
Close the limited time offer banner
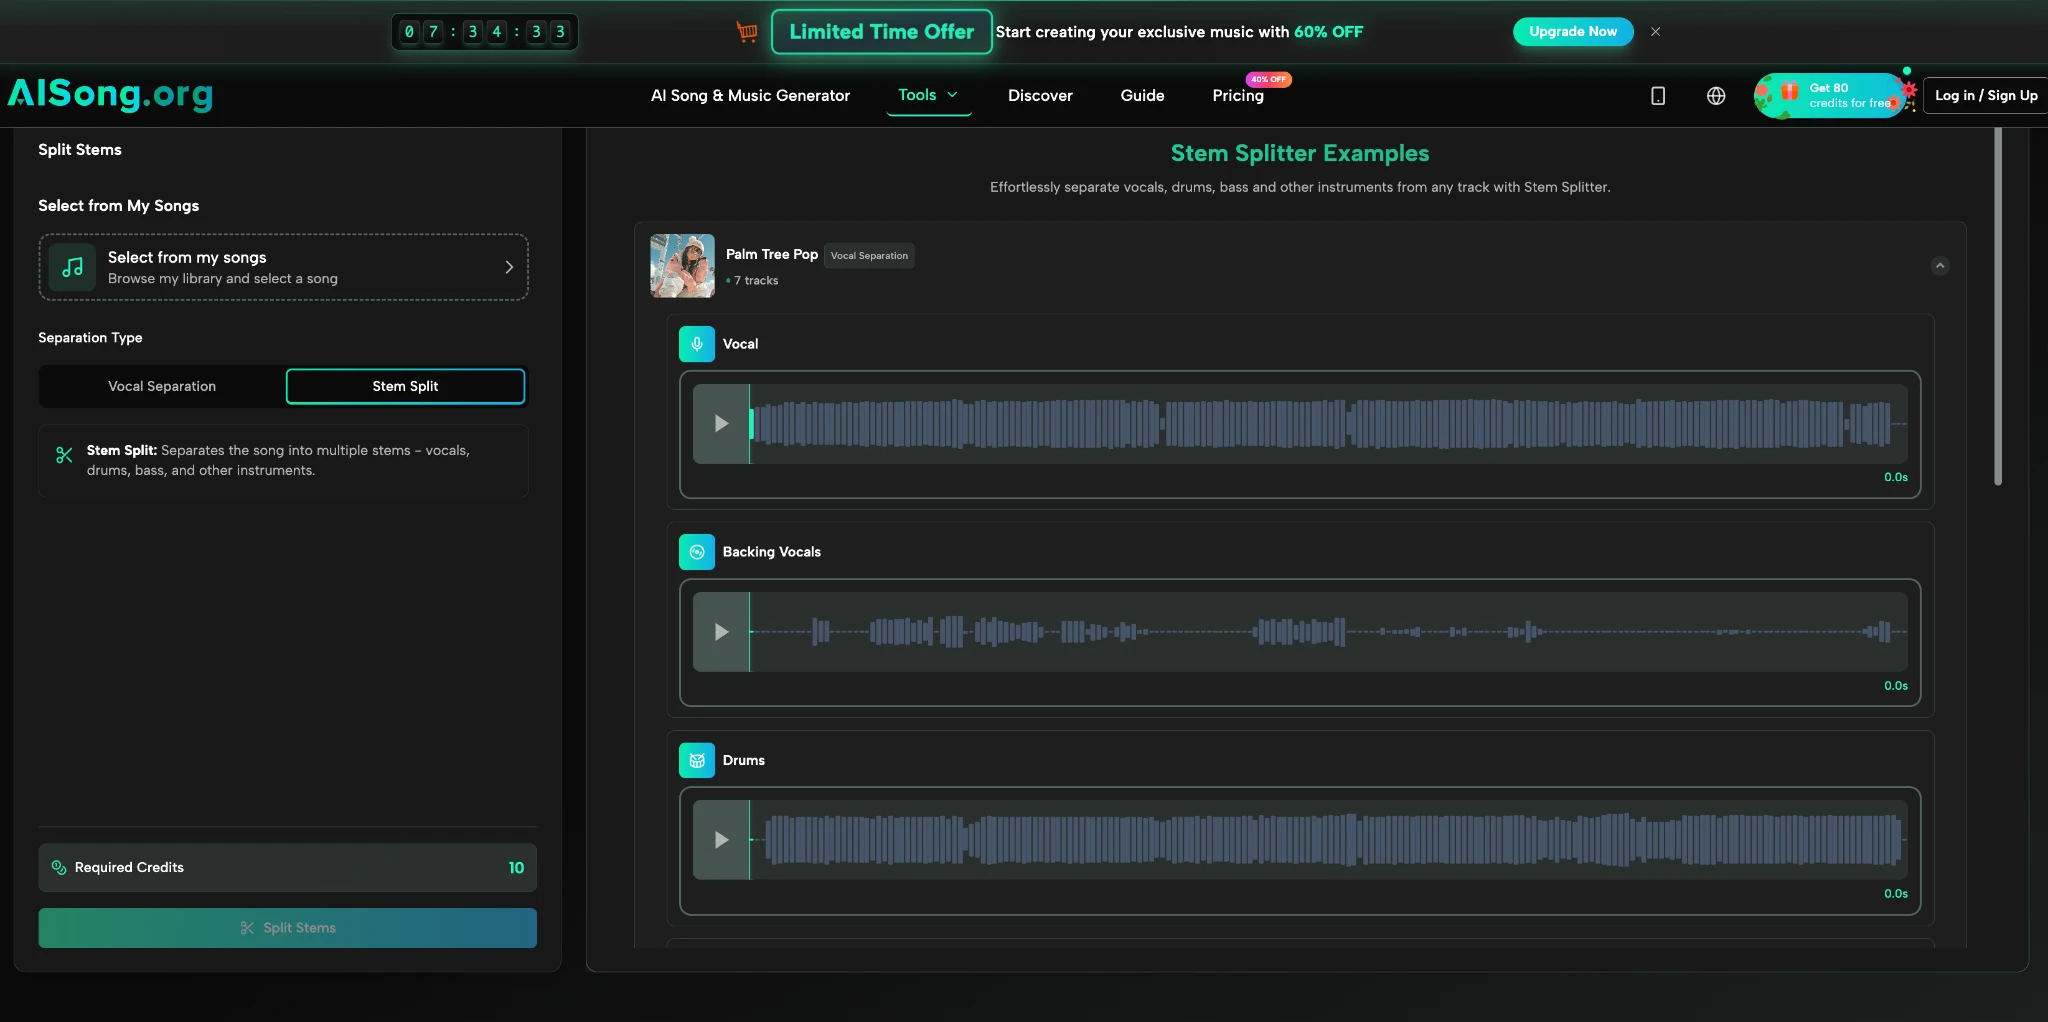click(1656, 32)
